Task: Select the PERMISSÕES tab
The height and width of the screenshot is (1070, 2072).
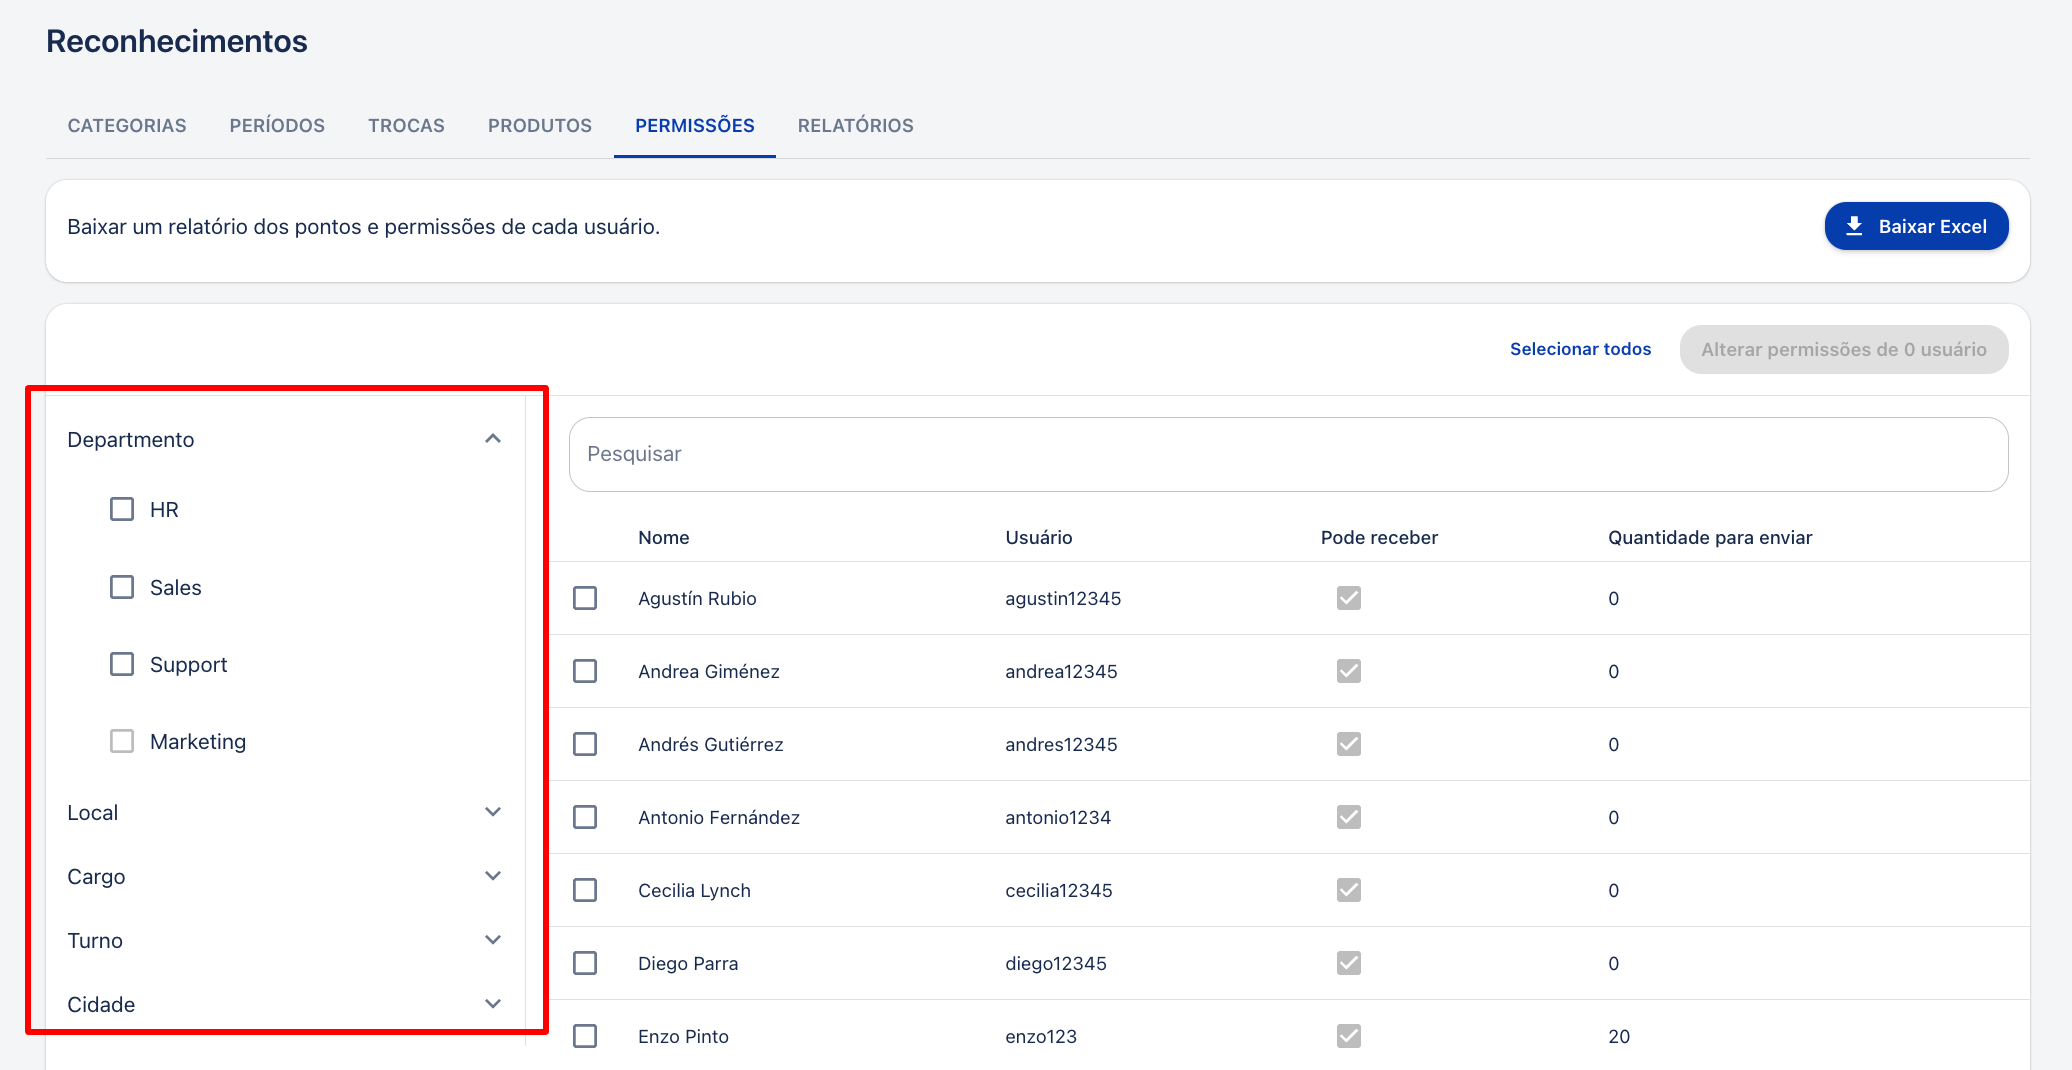Action: [x=695, y=126]
